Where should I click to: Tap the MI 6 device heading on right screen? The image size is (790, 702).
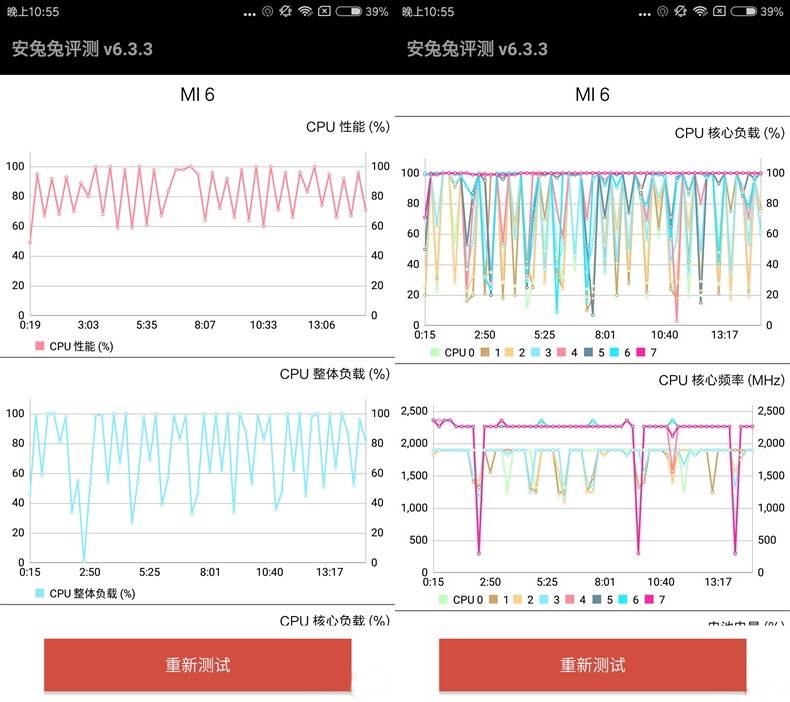(592, 95)
